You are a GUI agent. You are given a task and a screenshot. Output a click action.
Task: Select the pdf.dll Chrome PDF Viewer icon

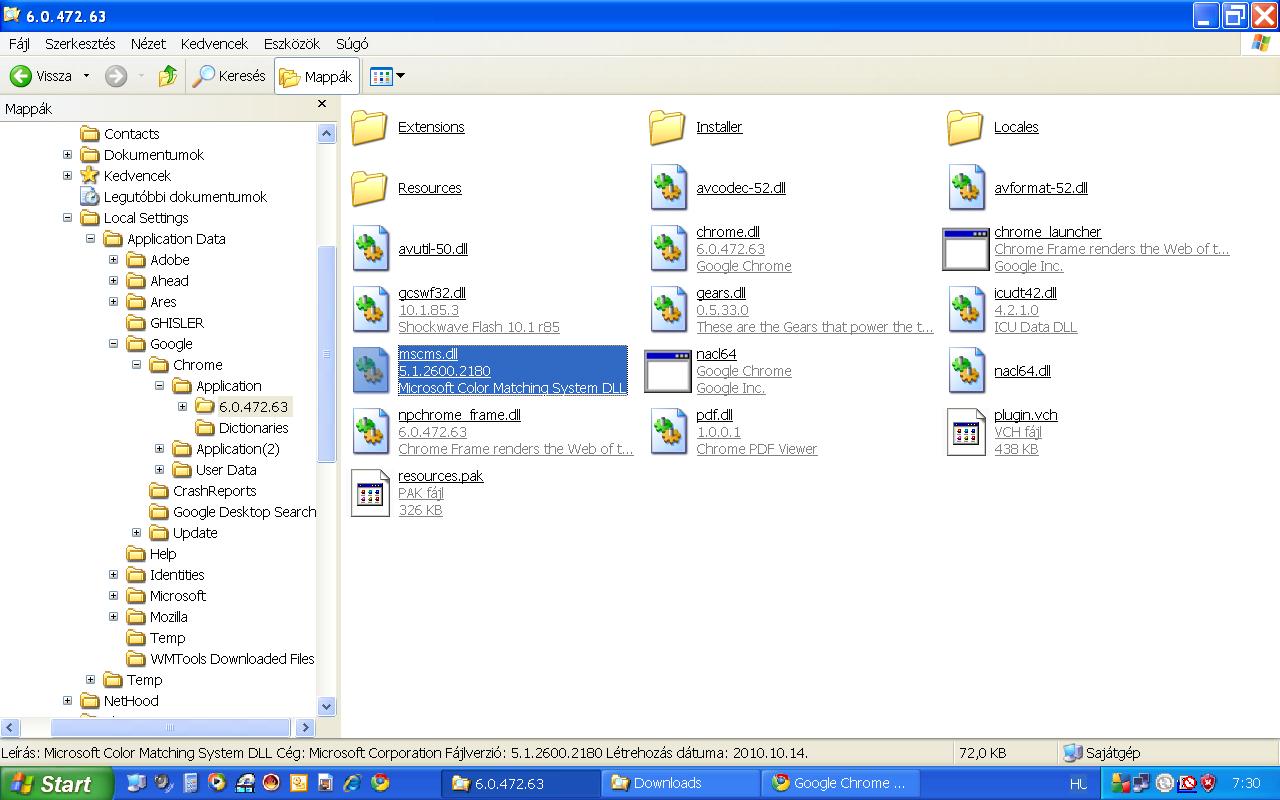click(x=668, y=432)
